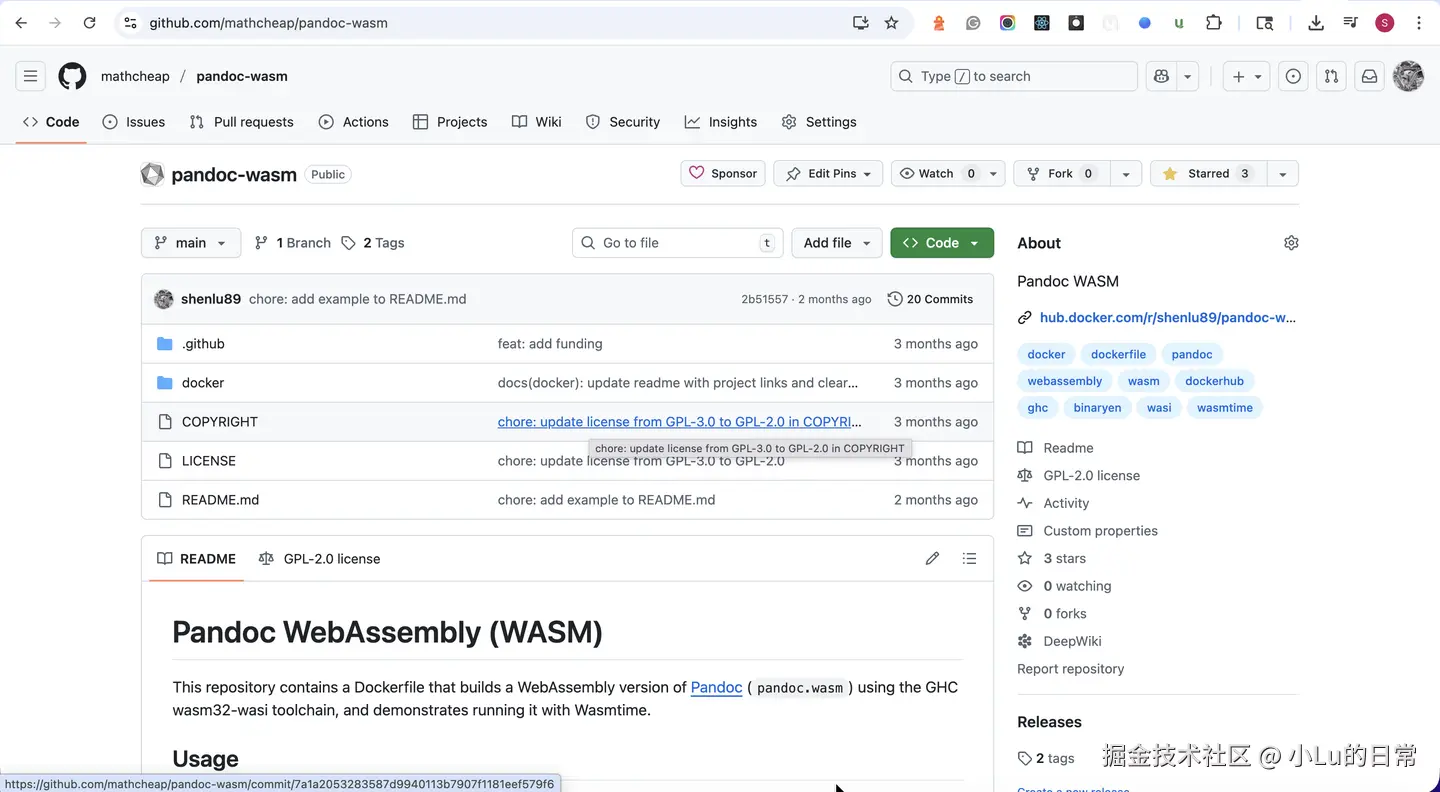Open the Docker Hub link in About
The image size is (1440, 792).
(x=1168, y=318)
